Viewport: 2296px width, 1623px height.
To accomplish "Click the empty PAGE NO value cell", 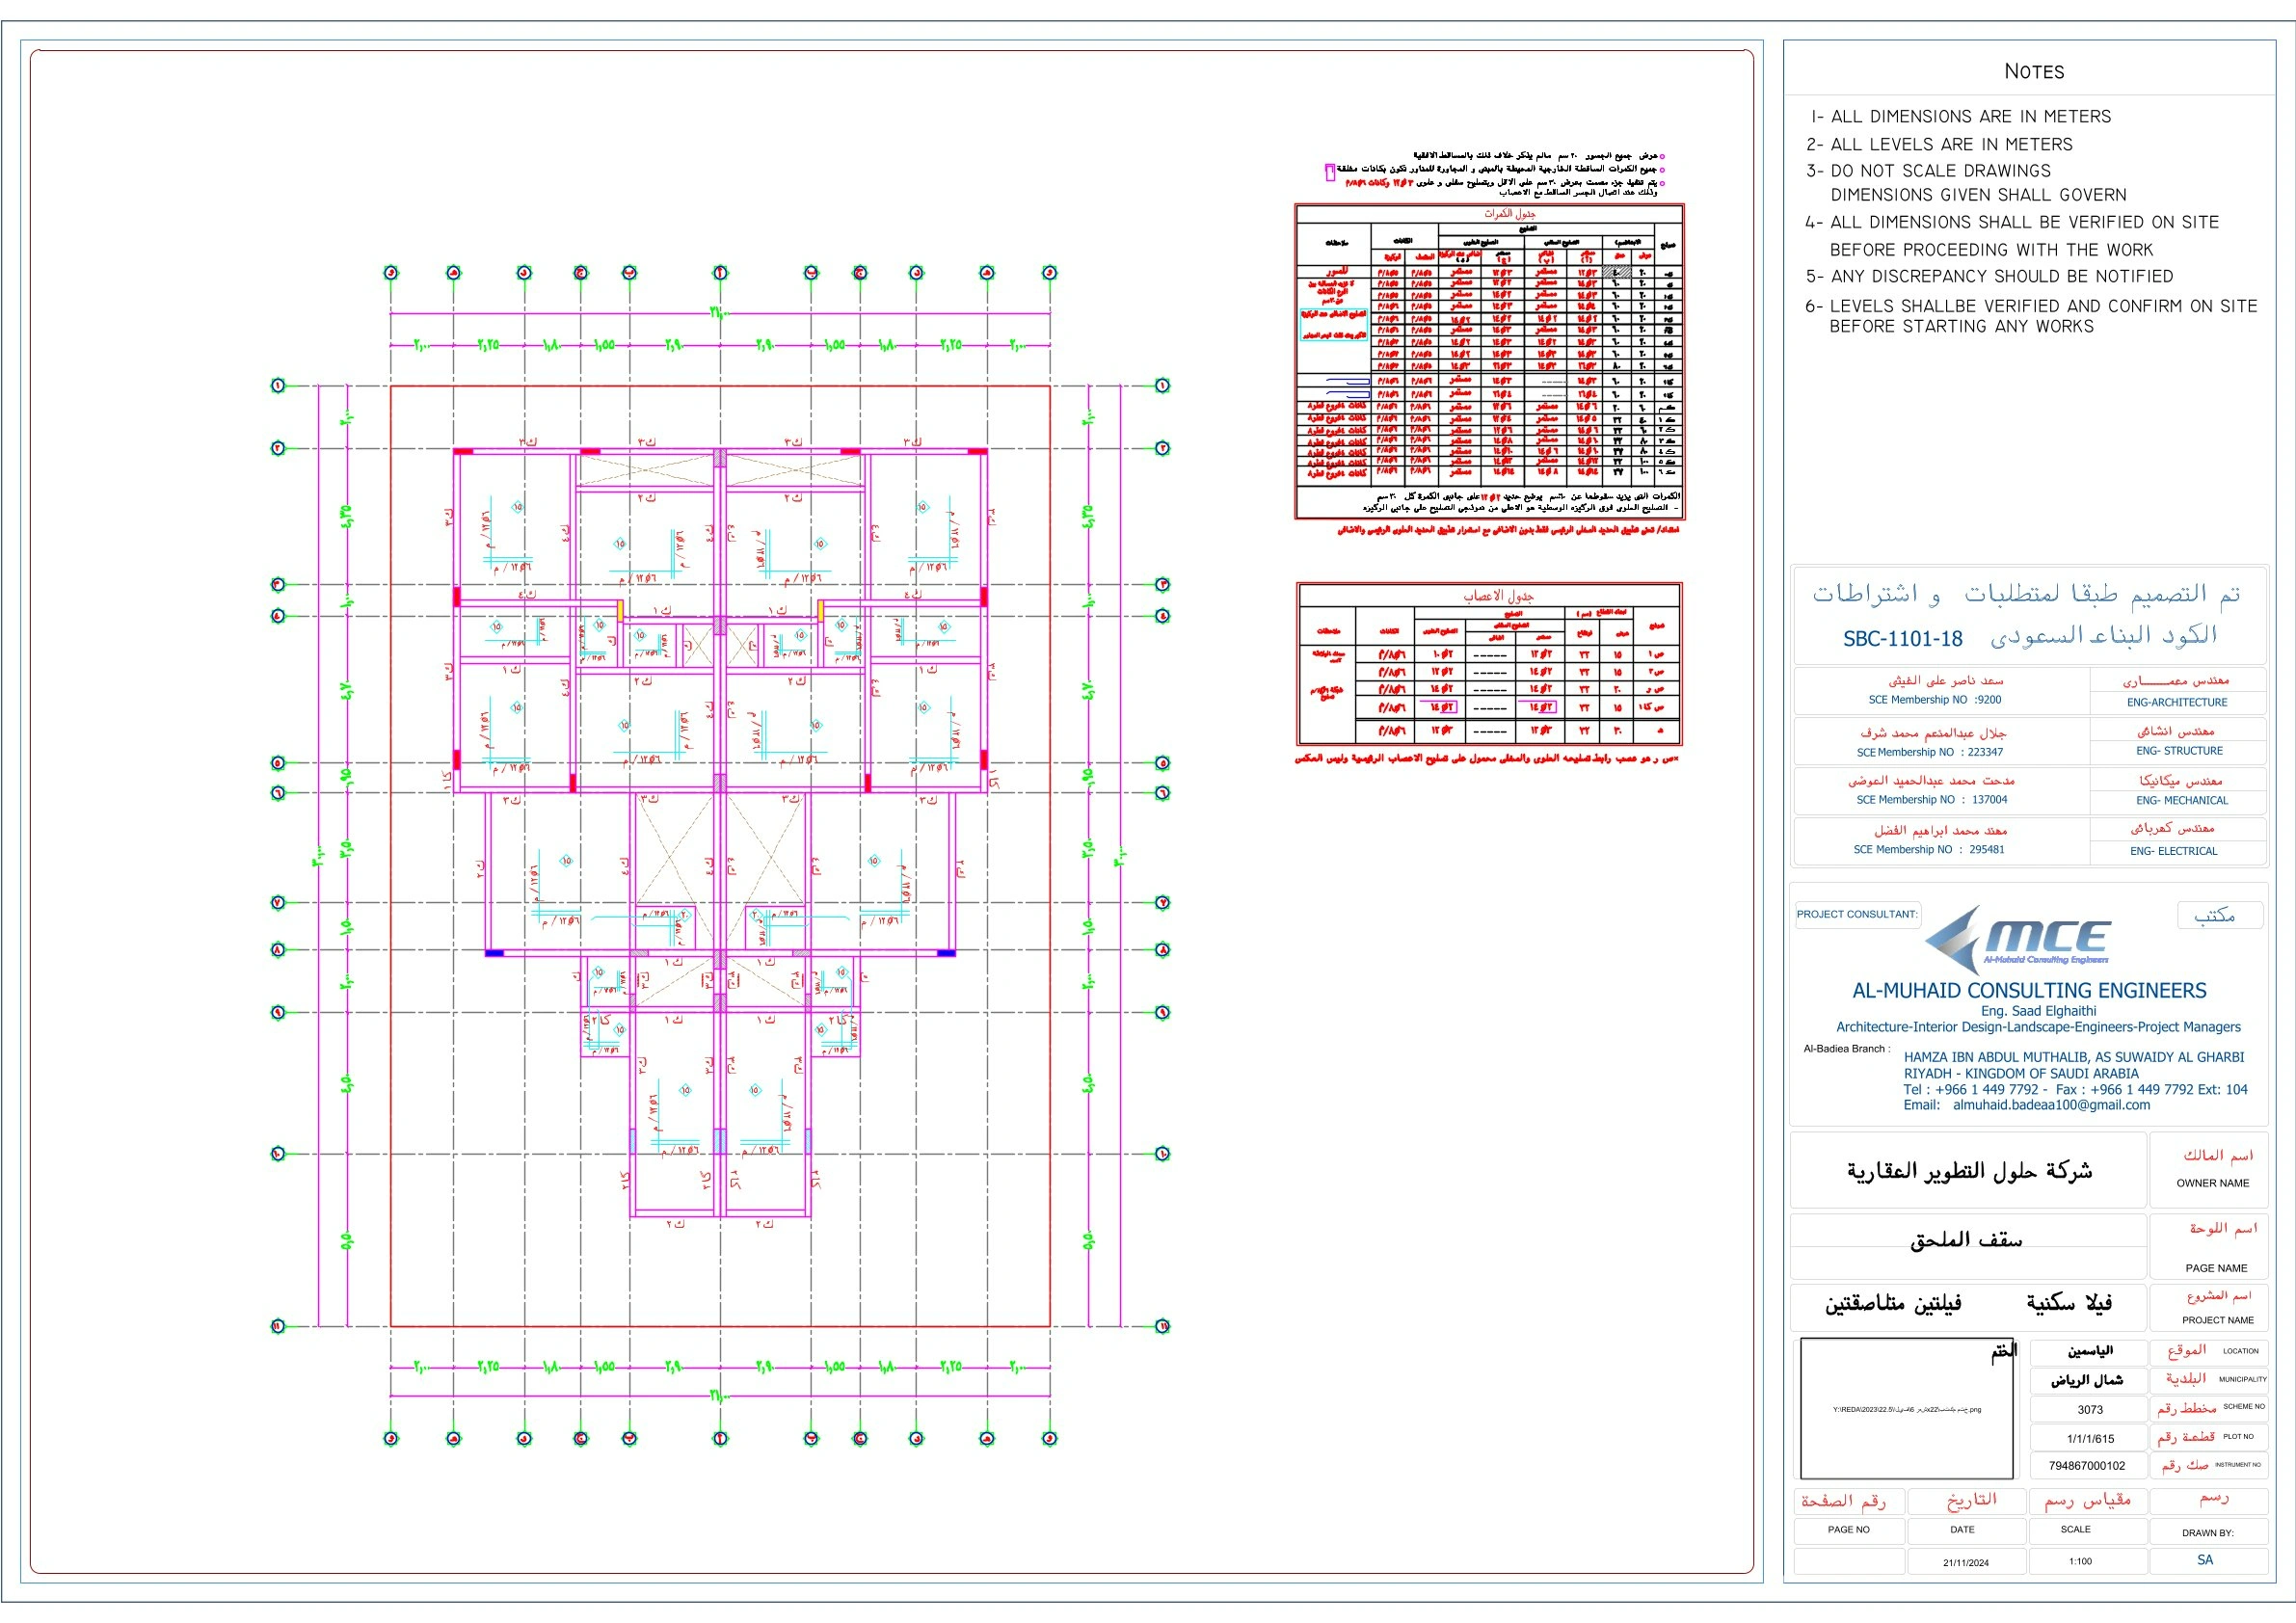I will click(1848, 1561).
